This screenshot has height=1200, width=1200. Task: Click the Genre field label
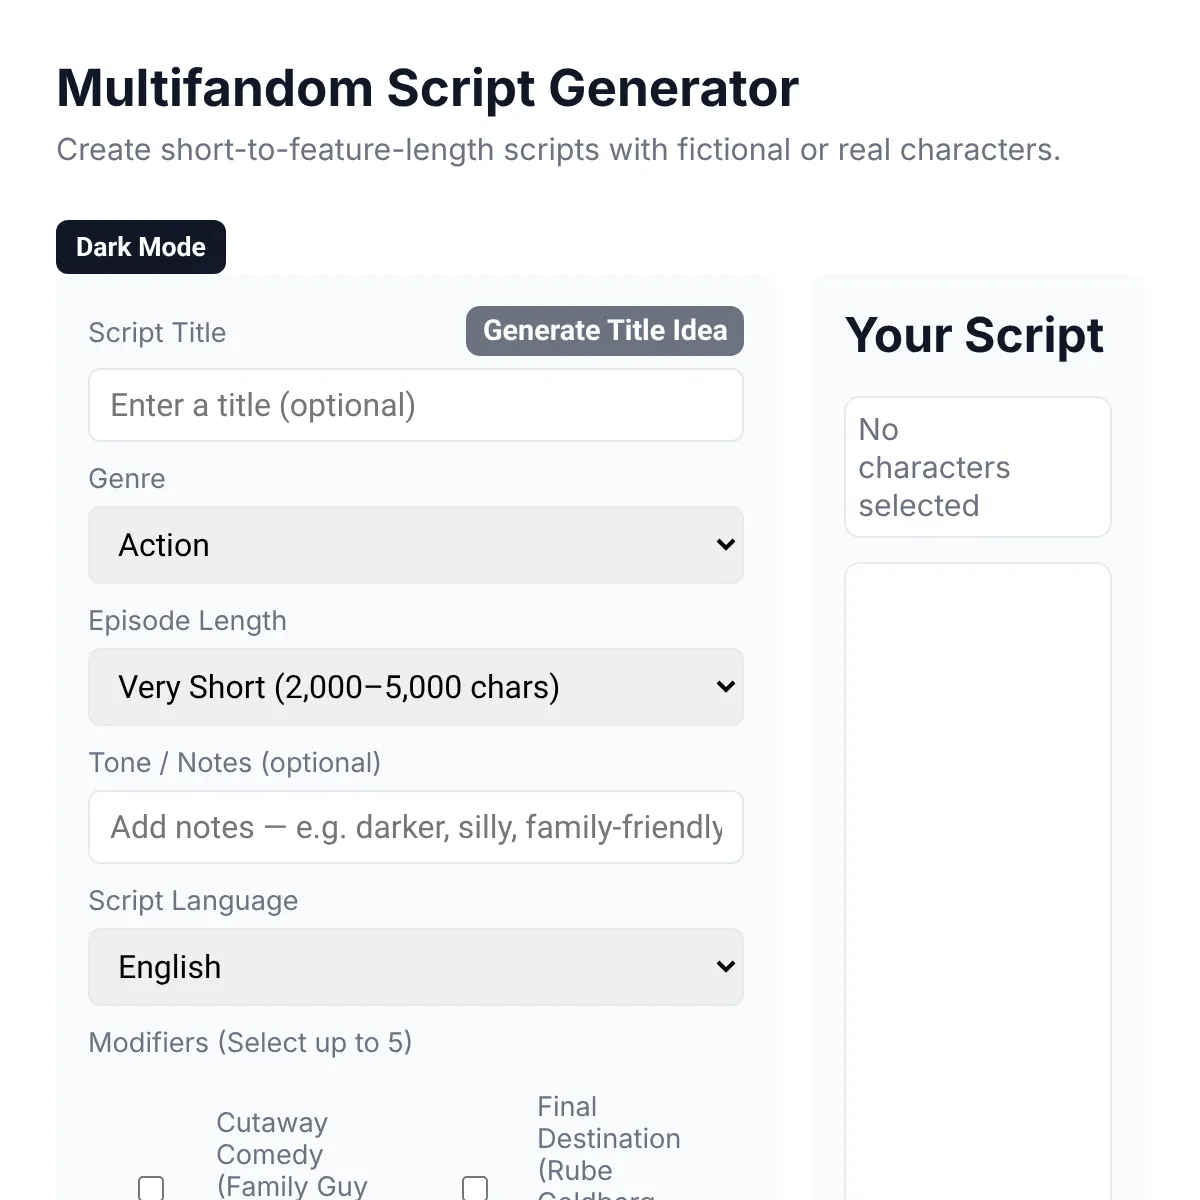[127, 479]
